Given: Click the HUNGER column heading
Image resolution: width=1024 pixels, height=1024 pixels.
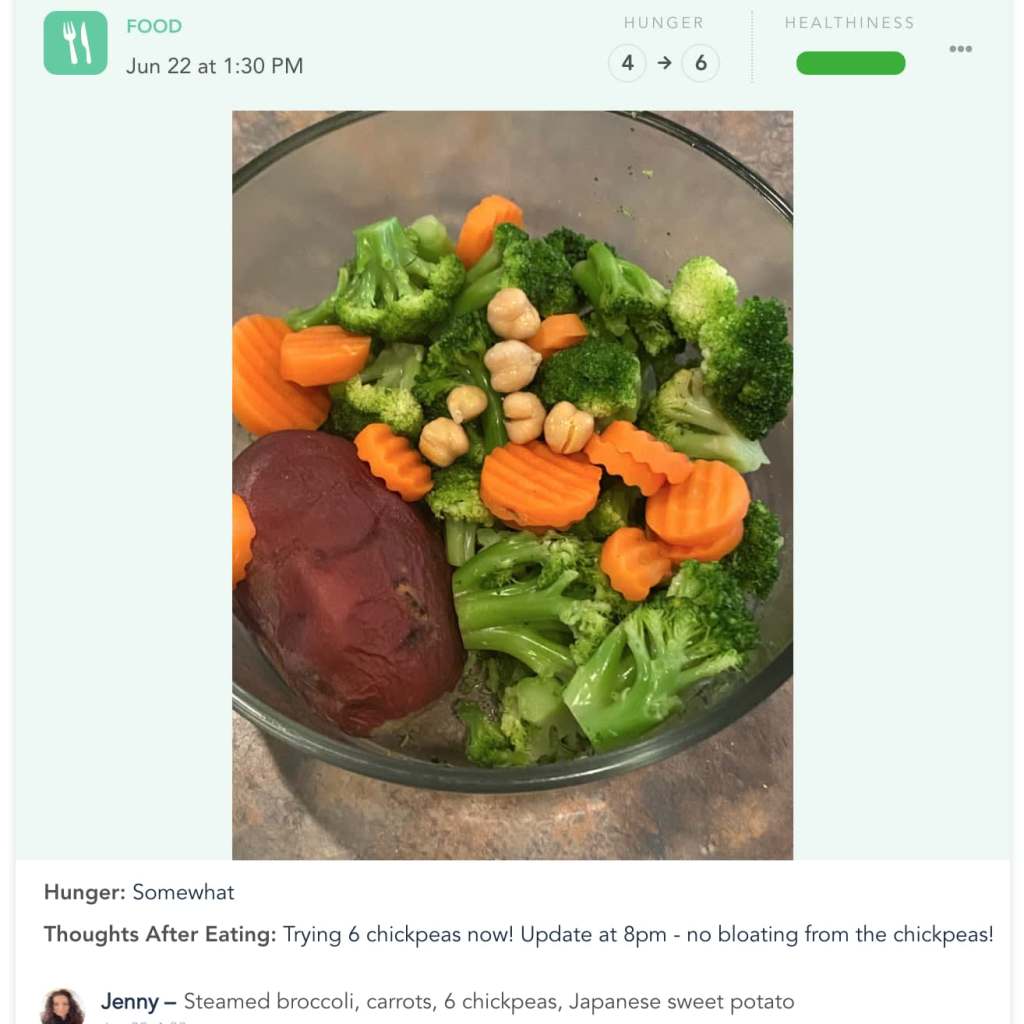Looking at the screenshot, I should [664, 23].
